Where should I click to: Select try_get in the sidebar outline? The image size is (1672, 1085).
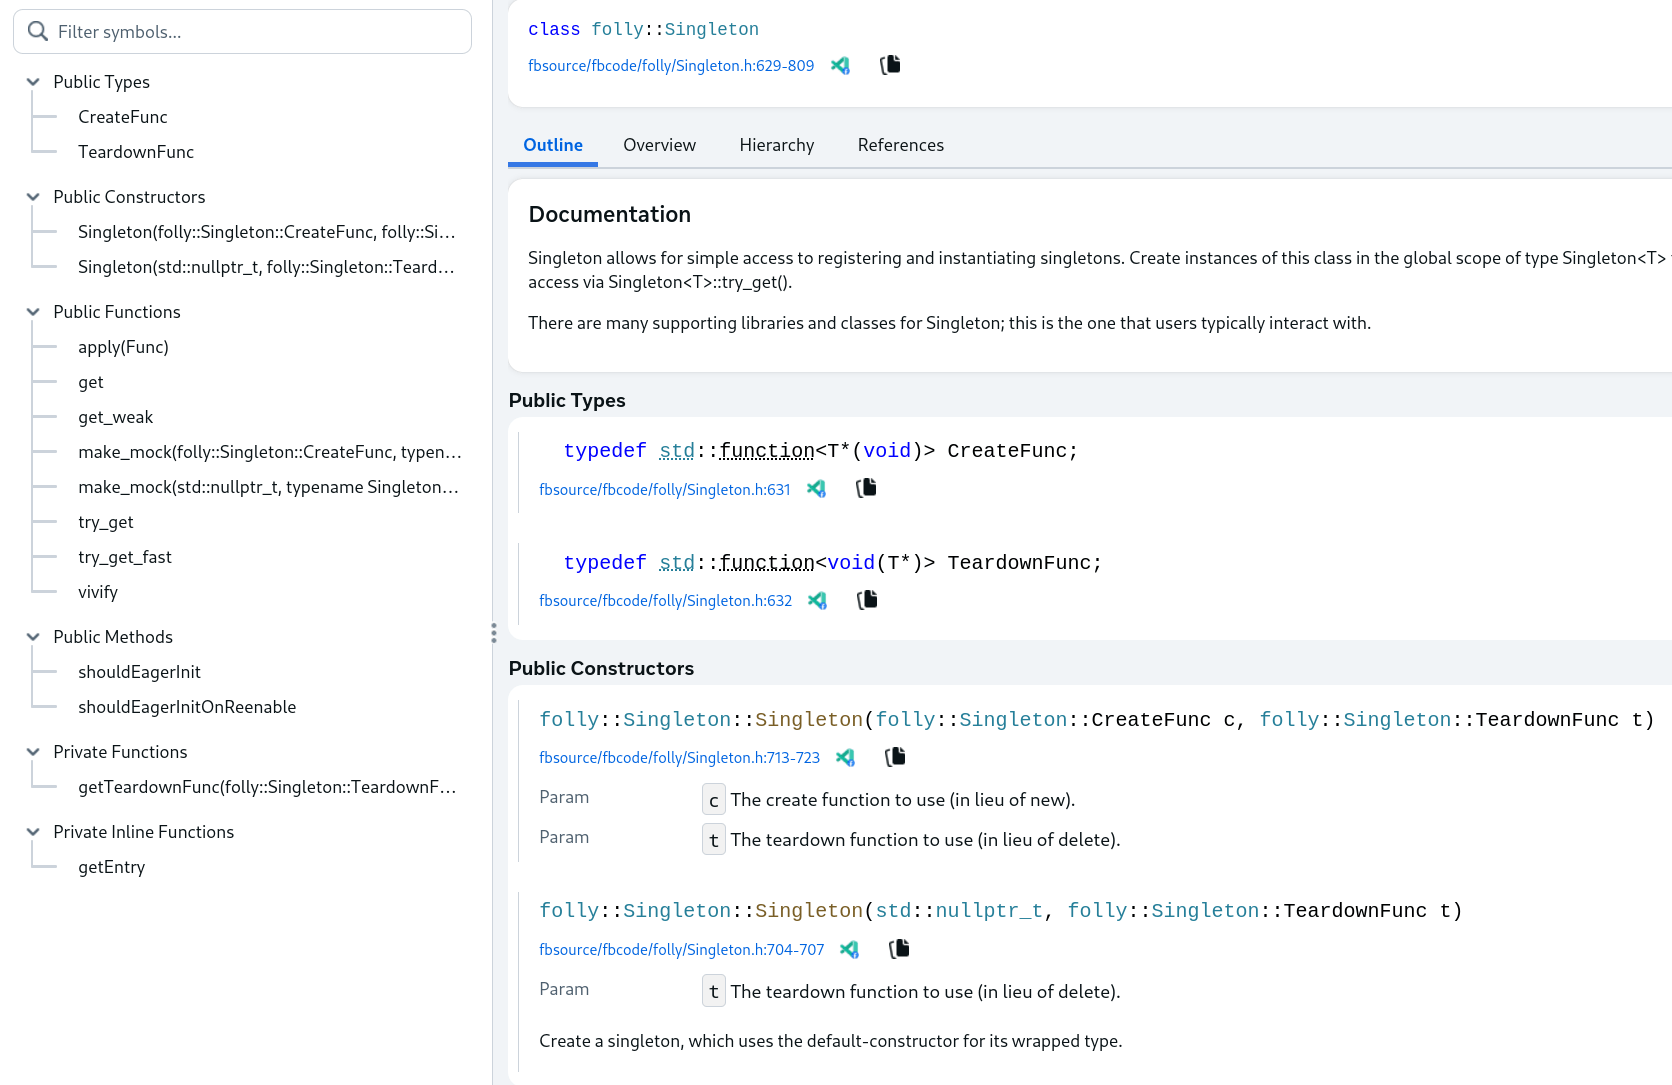click(x=106, y=521)
